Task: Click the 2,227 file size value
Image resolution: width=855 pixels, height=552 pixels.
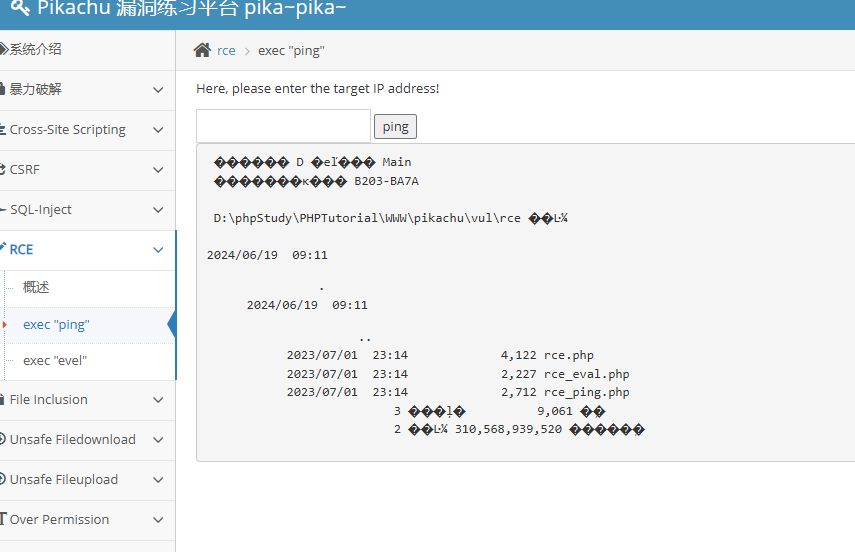Action: (519, 374)
